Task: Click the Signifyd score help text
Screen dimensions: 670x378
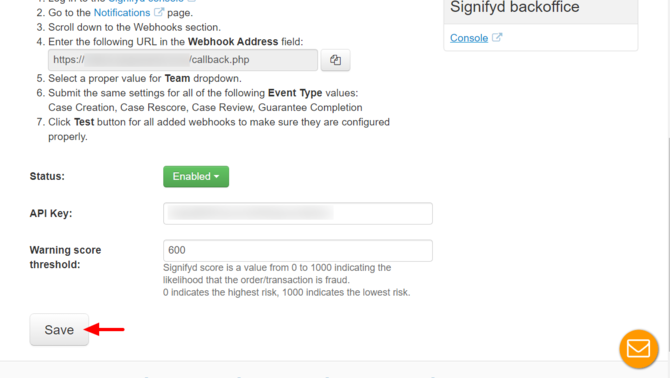Action: click(x=286, y=280)
